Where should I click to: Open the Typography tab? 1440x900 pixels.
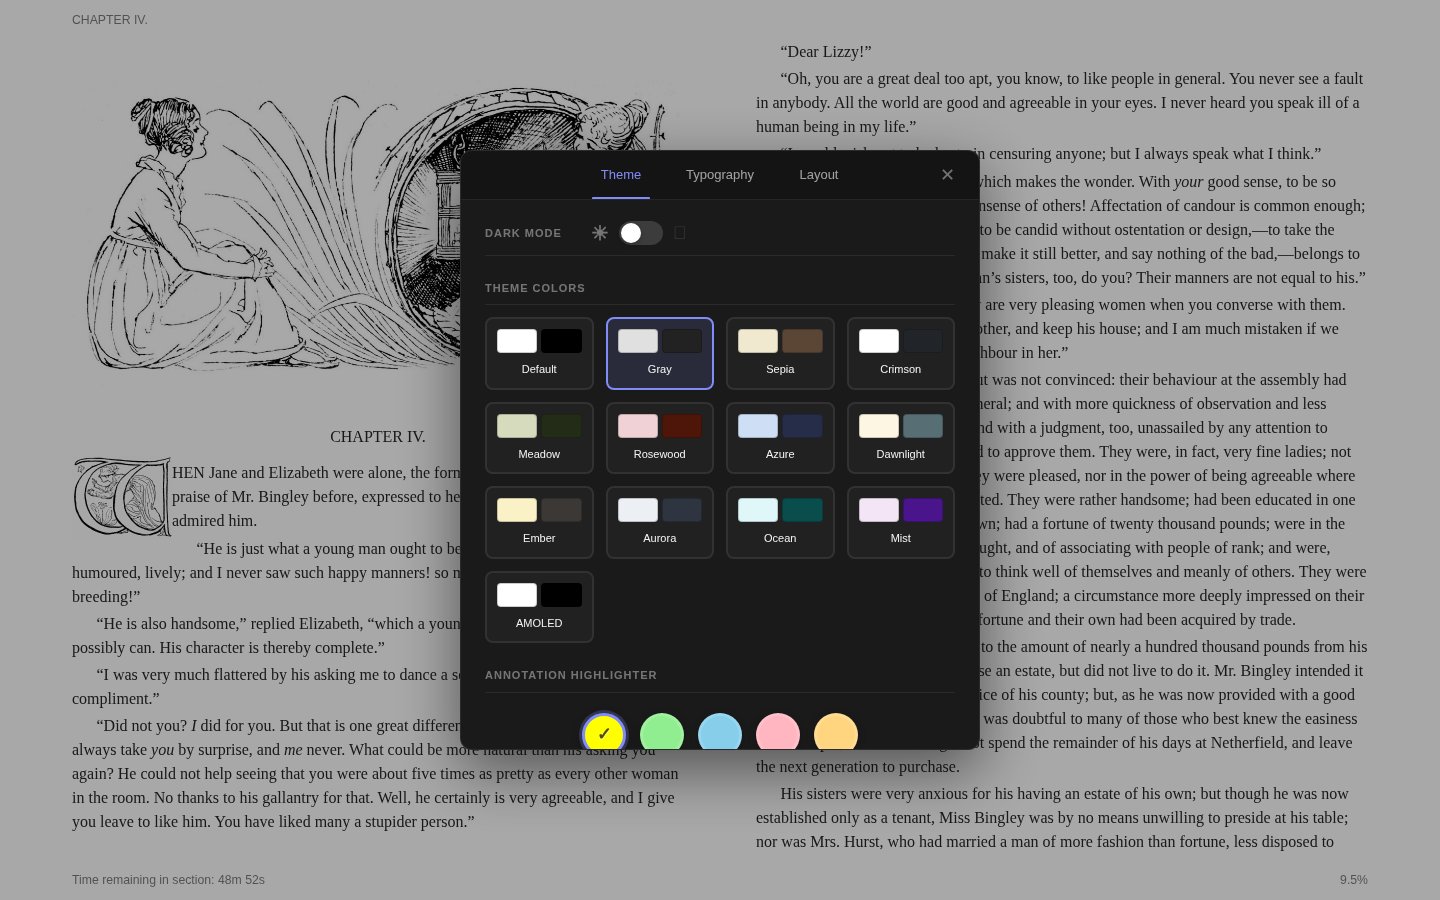click(720, 175)
